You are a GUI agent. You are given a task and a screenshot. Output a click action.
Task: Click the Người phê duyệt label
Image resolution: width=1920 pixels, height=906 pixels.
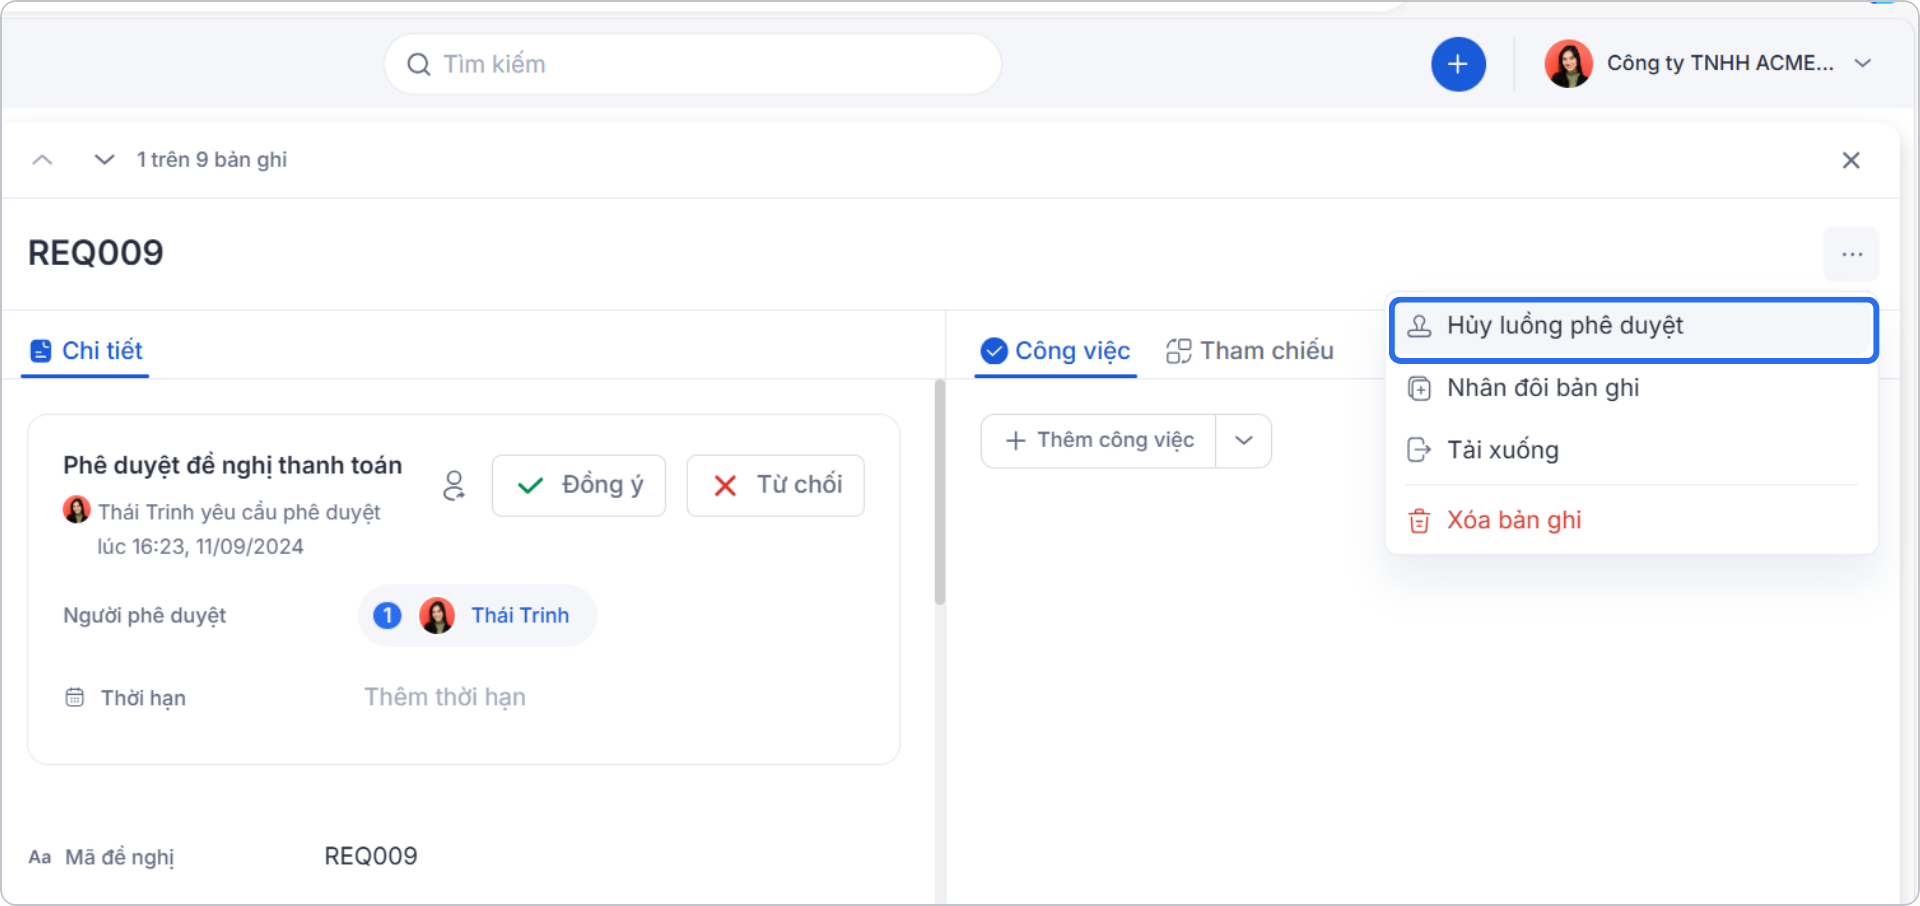click(145, 615)
